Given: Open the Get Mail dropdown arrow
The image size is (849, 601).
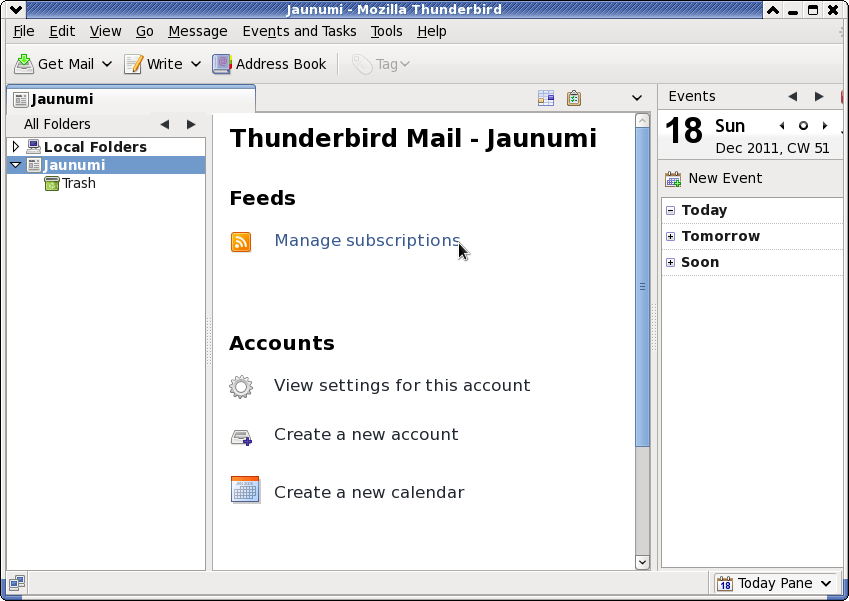Looking at the screenshot, I should click(x=107, y=64).
